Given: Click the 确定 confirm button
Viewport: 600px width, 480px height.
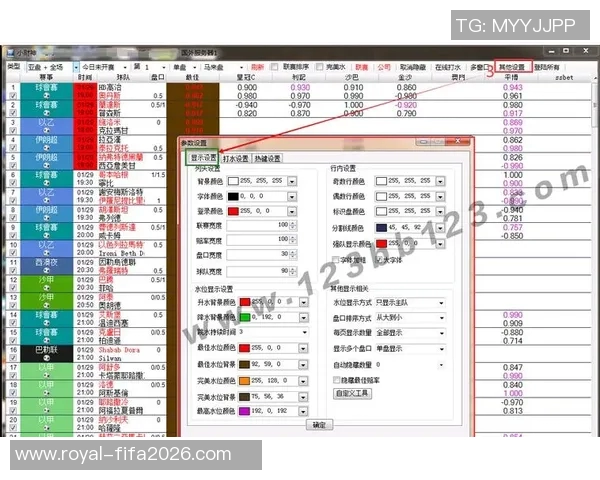Looking at the screenshot, I should click(x=319, y=424).
